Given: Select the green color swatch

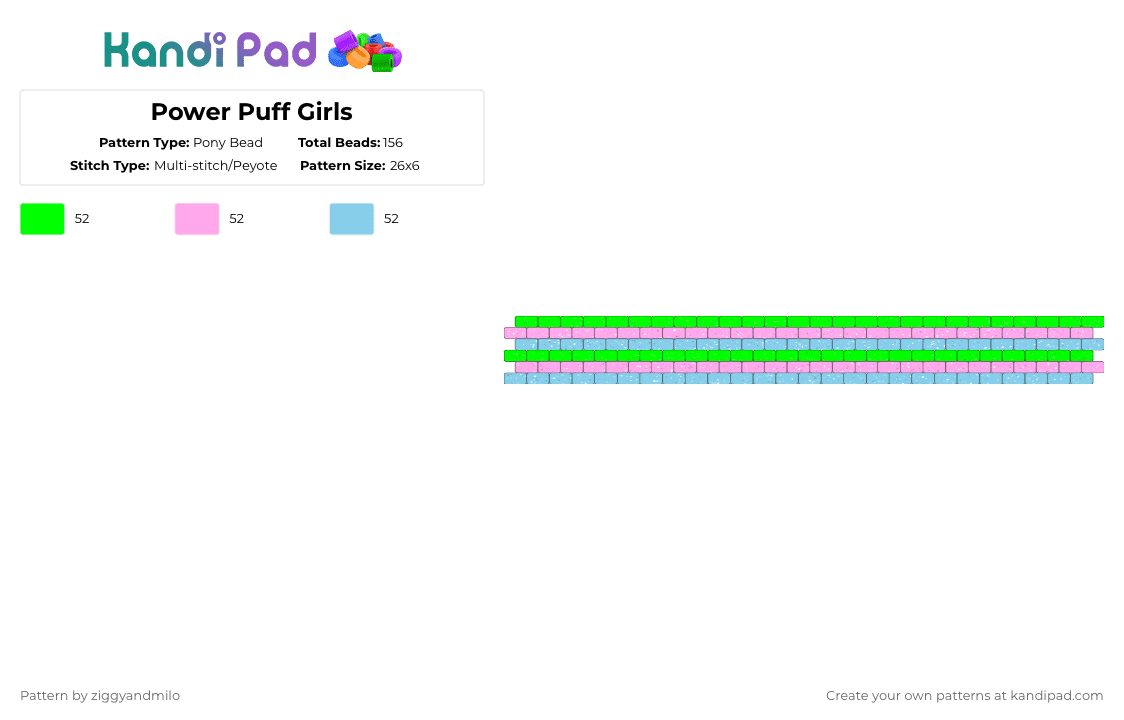Looking at the screenshot, I should [42, 219].
